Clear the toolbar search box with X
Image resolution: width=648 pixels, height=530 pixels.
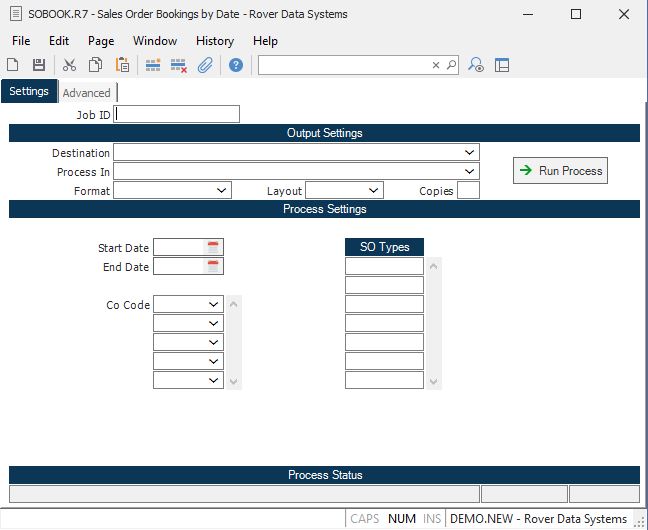436,65
